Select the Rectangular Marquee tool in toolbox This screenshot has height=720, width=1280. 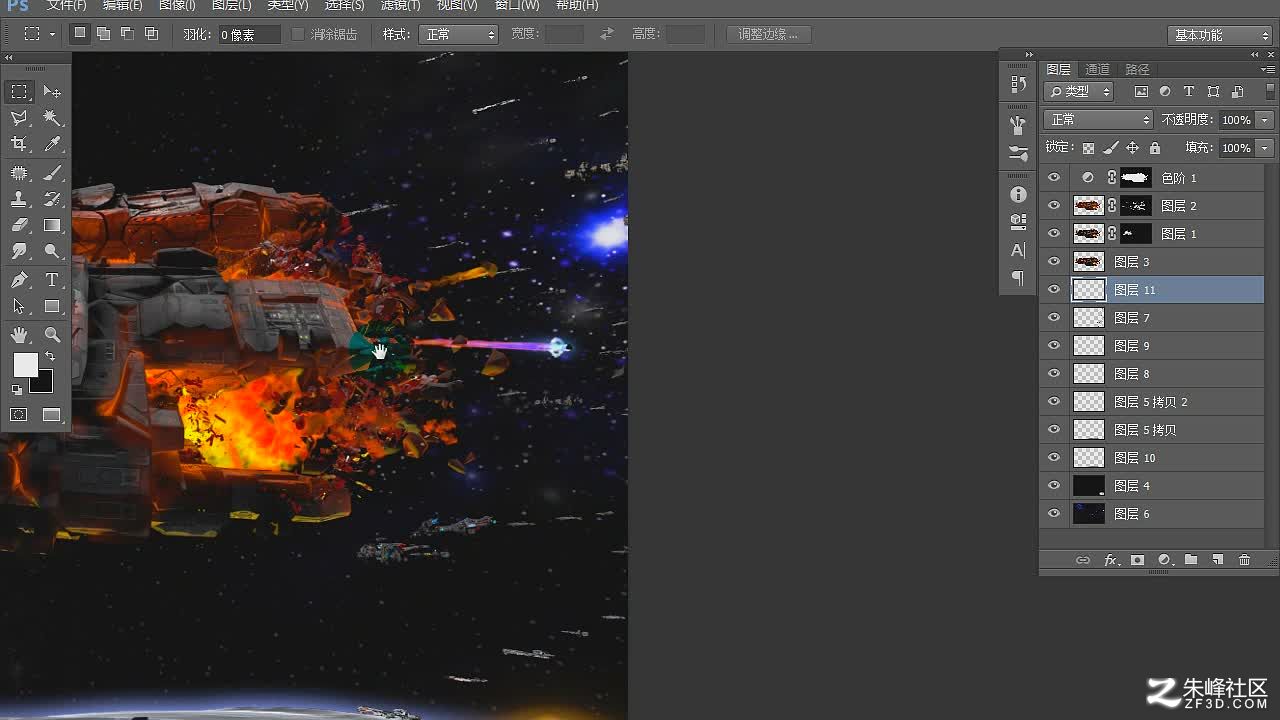(19, 92)
